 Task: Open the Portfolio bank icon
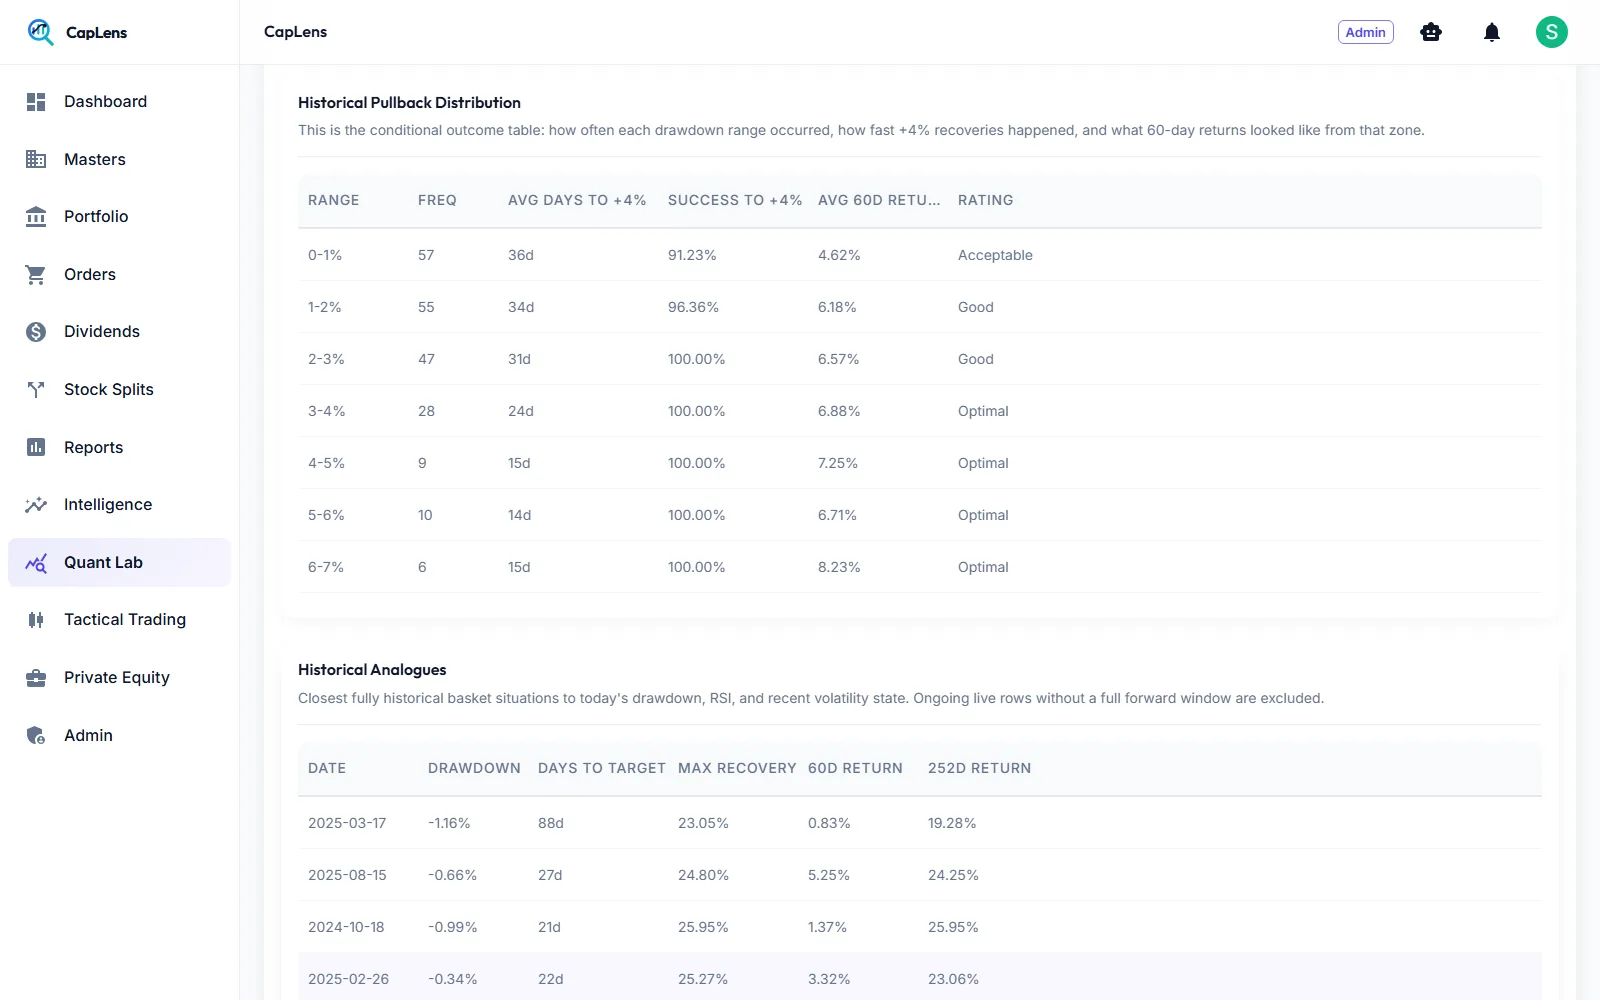coord(36,217)
